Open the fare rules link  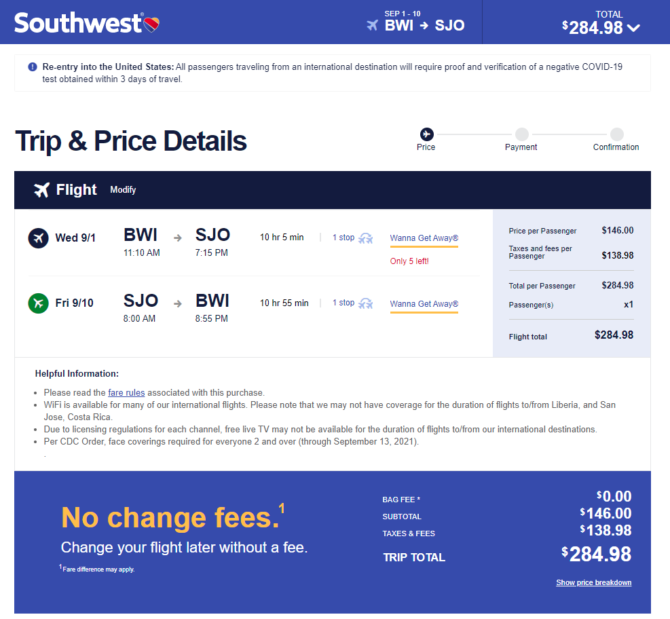[x=126, y=393]
